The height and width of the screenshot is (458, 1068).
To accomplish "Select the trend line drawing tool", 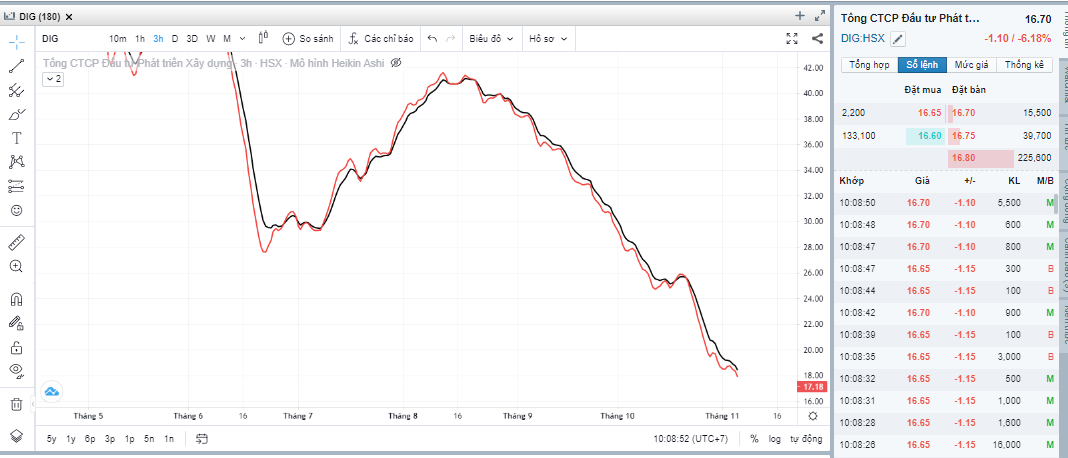I will 17,66.
